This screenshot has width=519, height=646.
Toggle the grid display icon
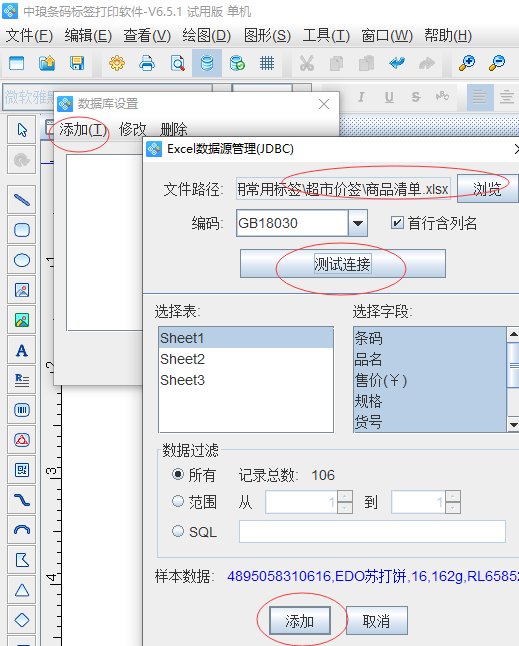click(x=267, y=63)
